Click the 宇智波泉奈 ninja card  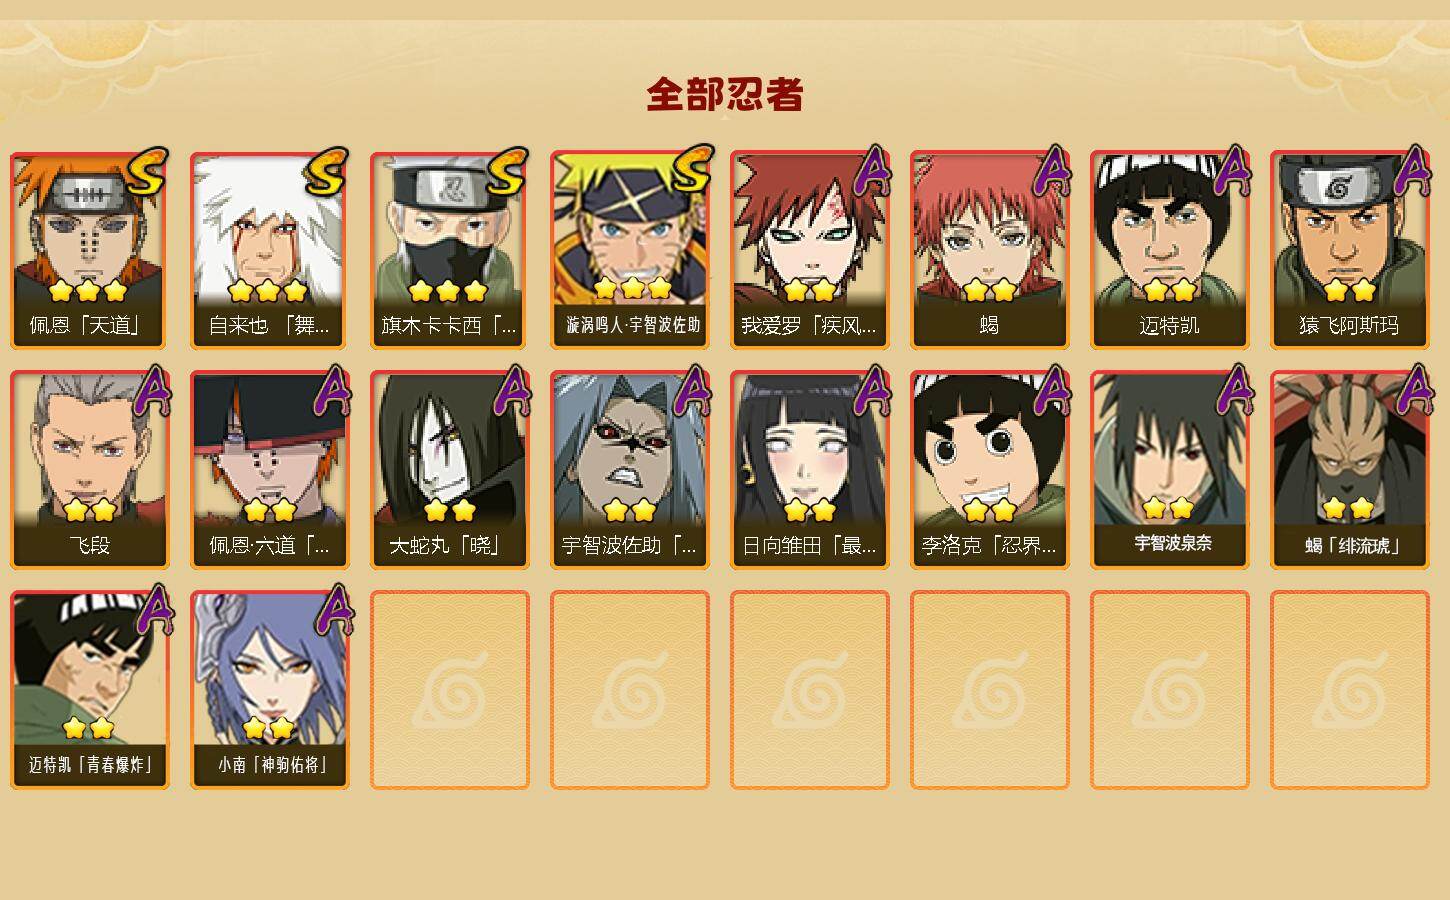pos(1169,470)
